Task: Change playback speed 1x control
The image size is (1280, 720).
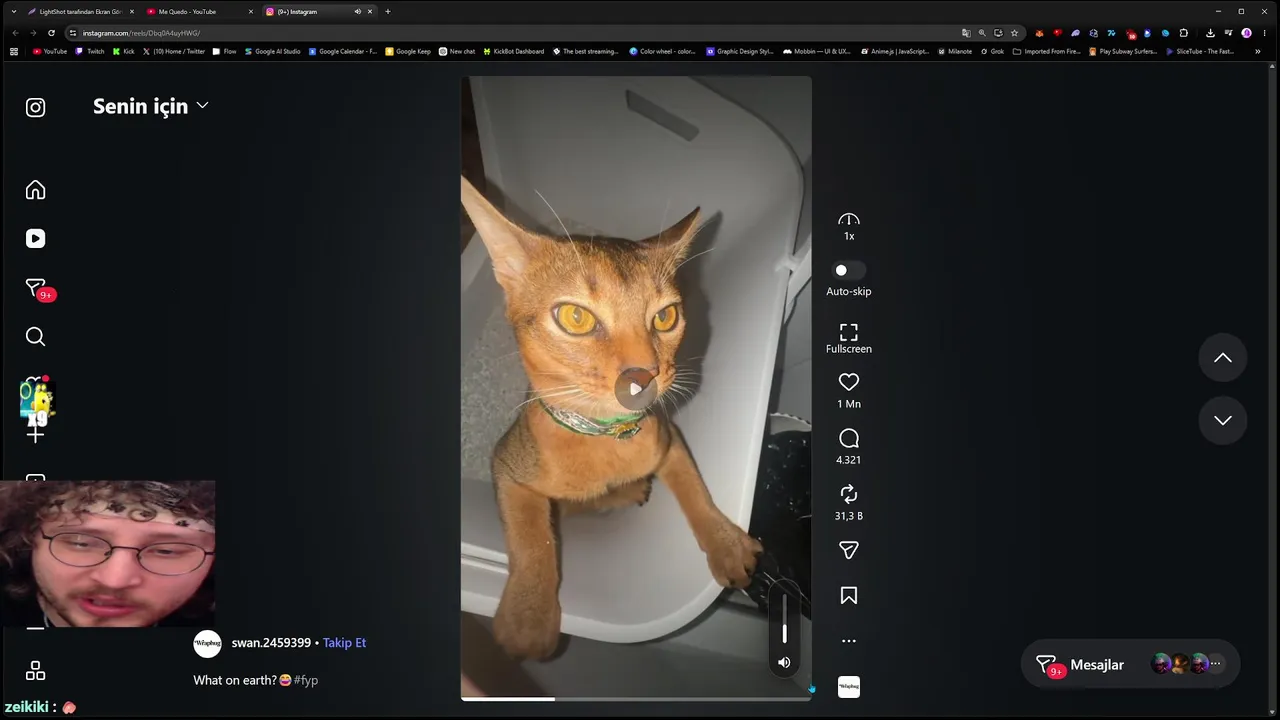Action: (x=849, y=227)
